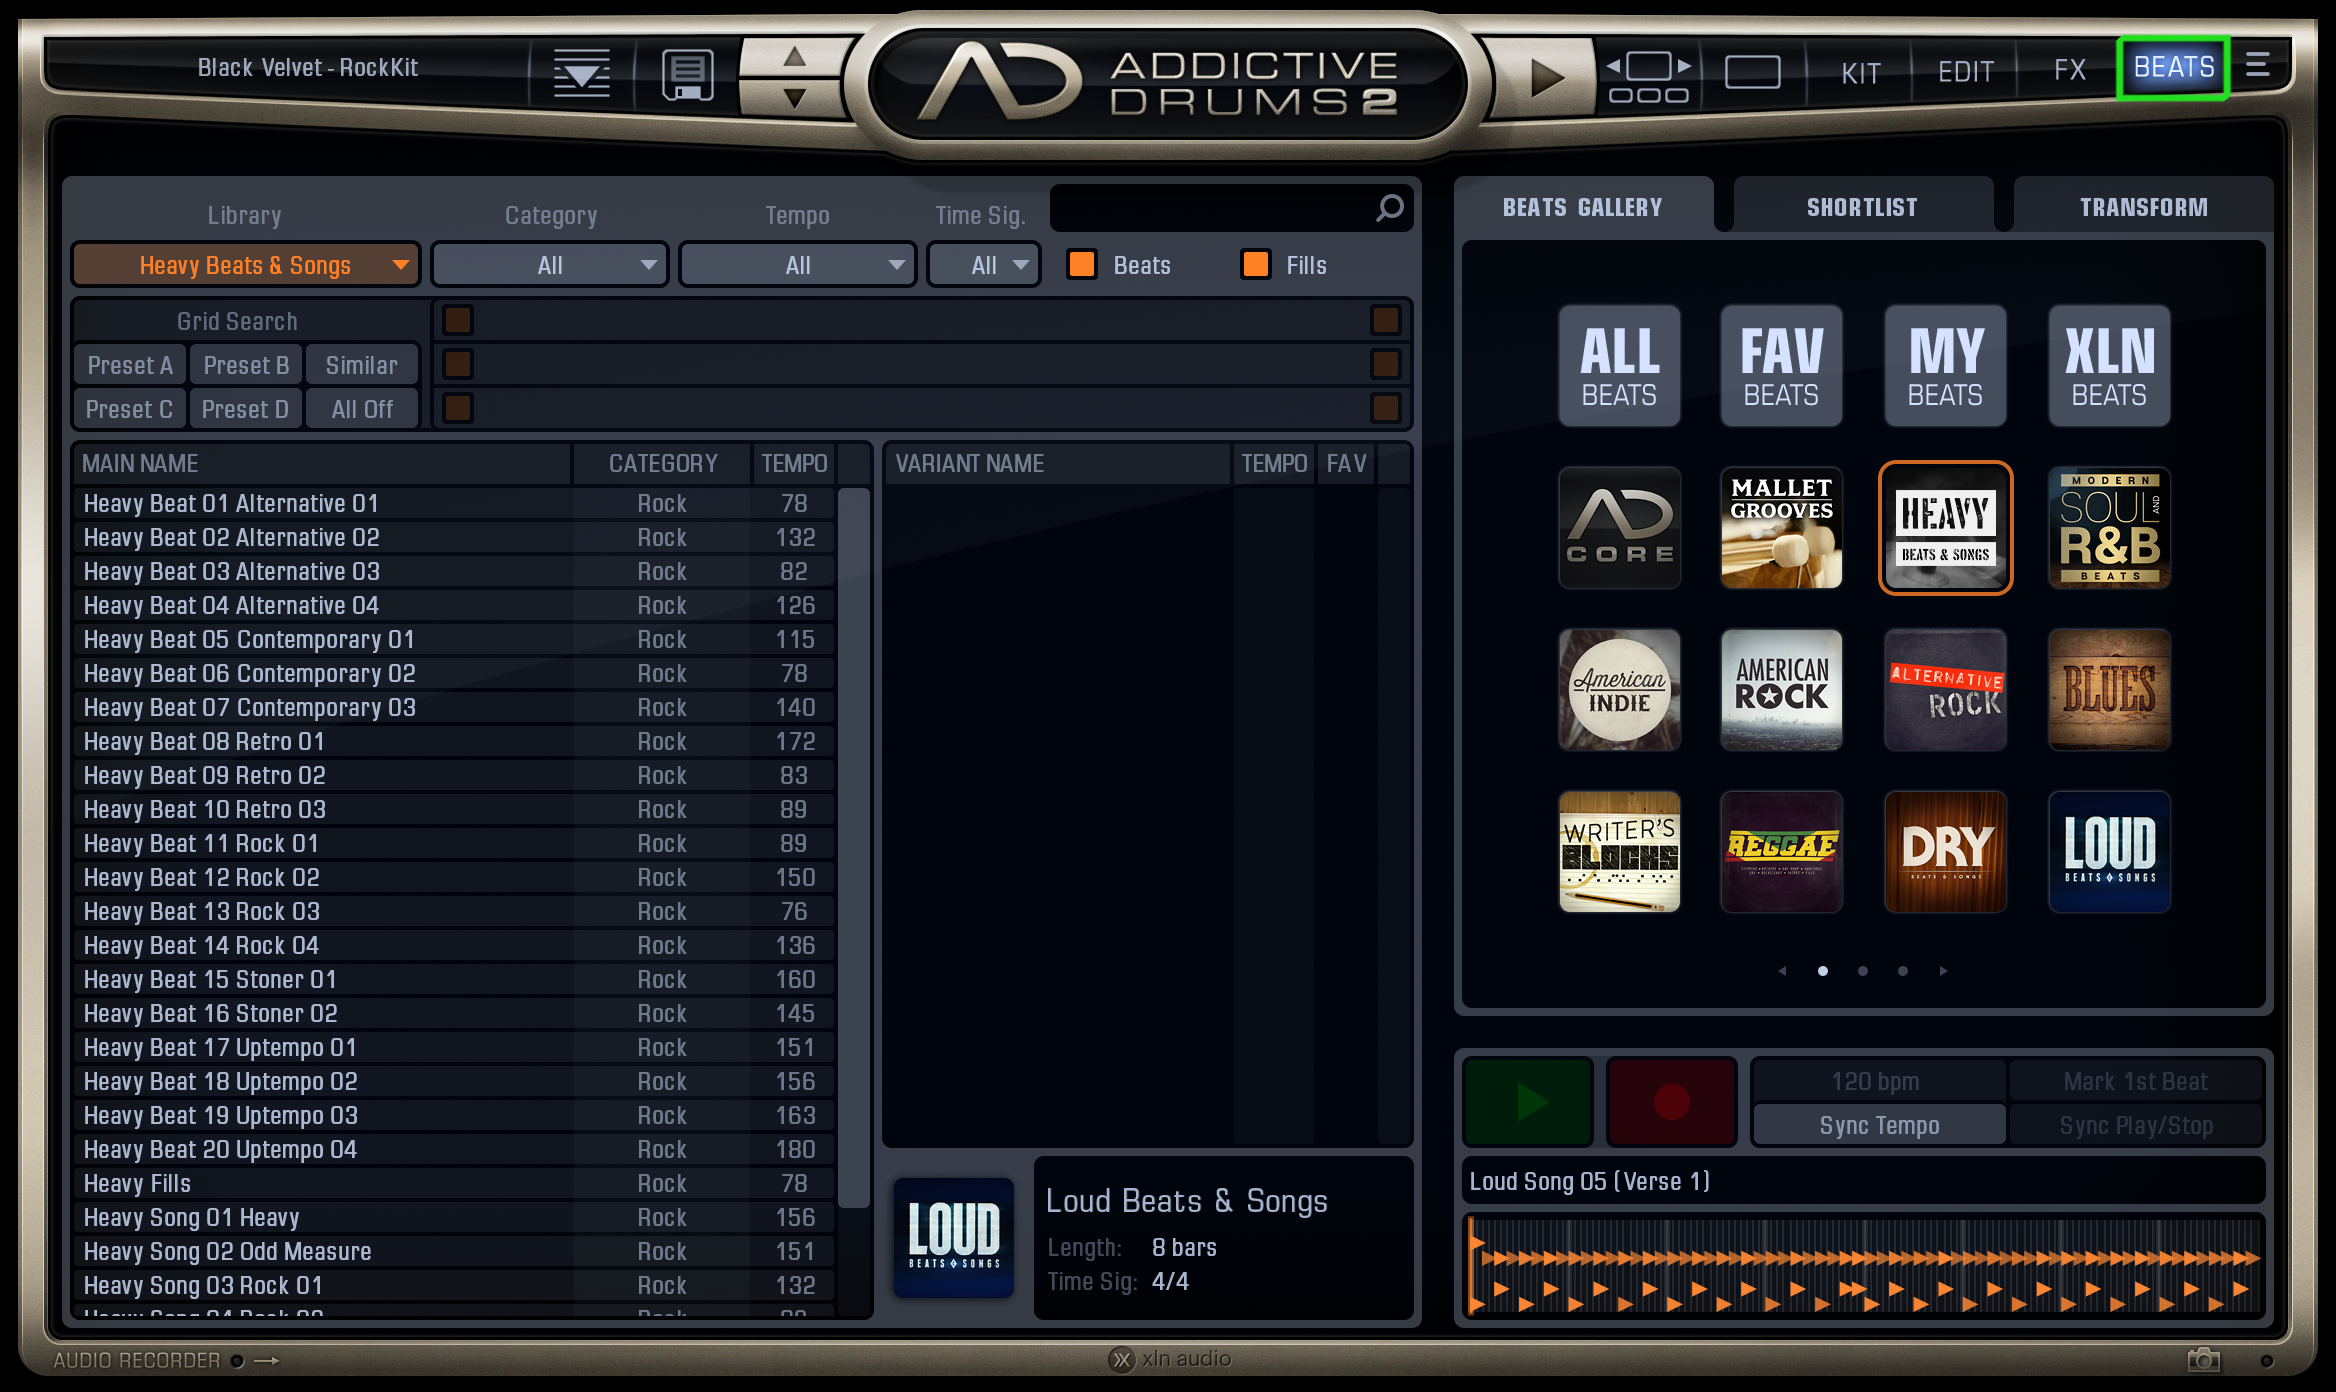Click the beat waveform preview timeline

pyautogui.click(x=1863, y=1265)
